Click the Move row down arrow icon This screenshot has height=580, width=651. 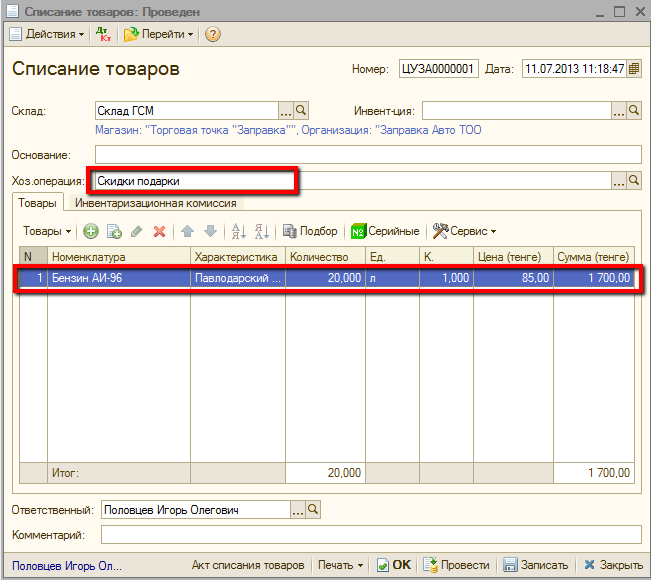(x=209, y=231)
